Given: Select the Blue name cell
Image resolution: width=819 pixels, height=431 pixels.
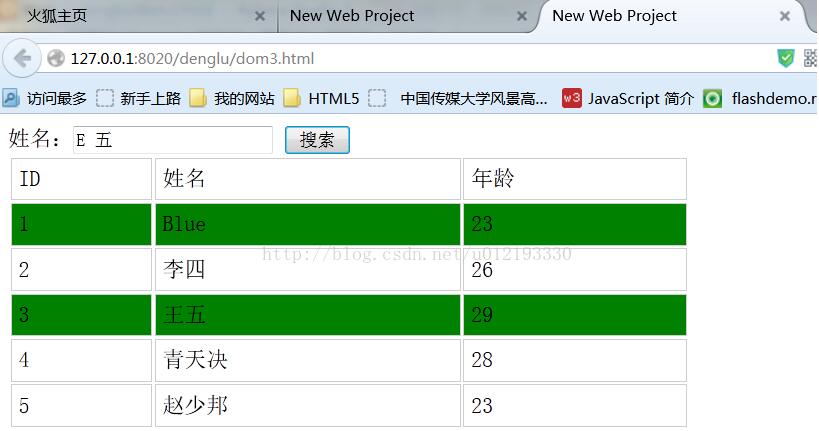Looking at the screenshot, I should point(308,224).
